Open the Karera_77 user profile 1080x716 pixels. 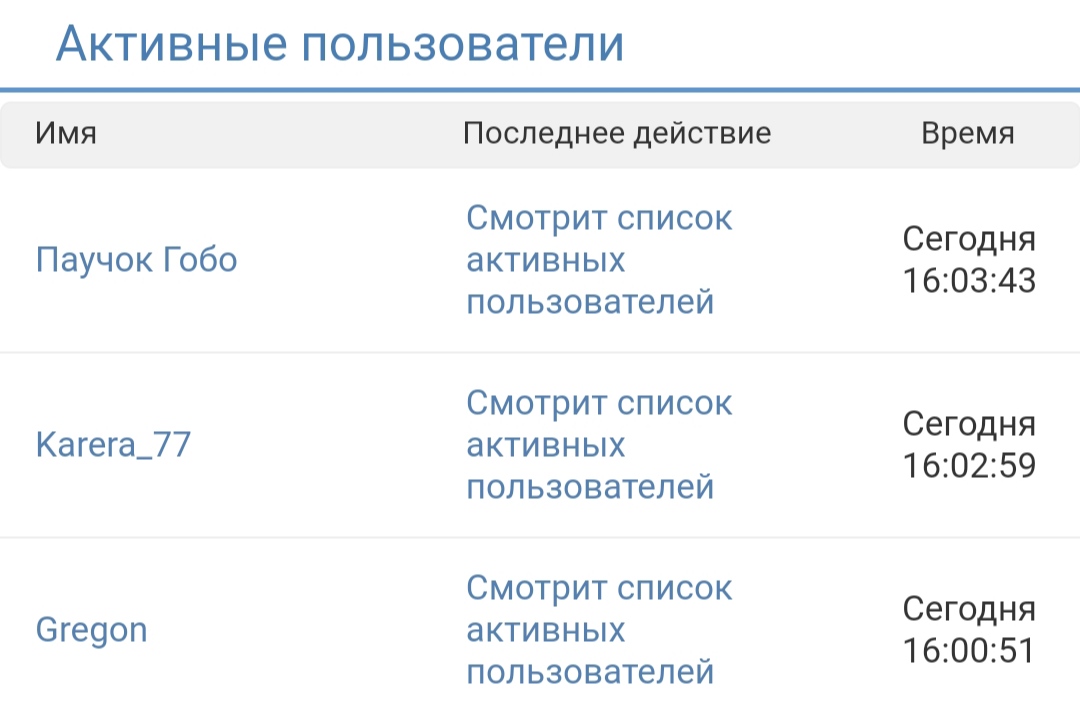click(x=113, y=445)
